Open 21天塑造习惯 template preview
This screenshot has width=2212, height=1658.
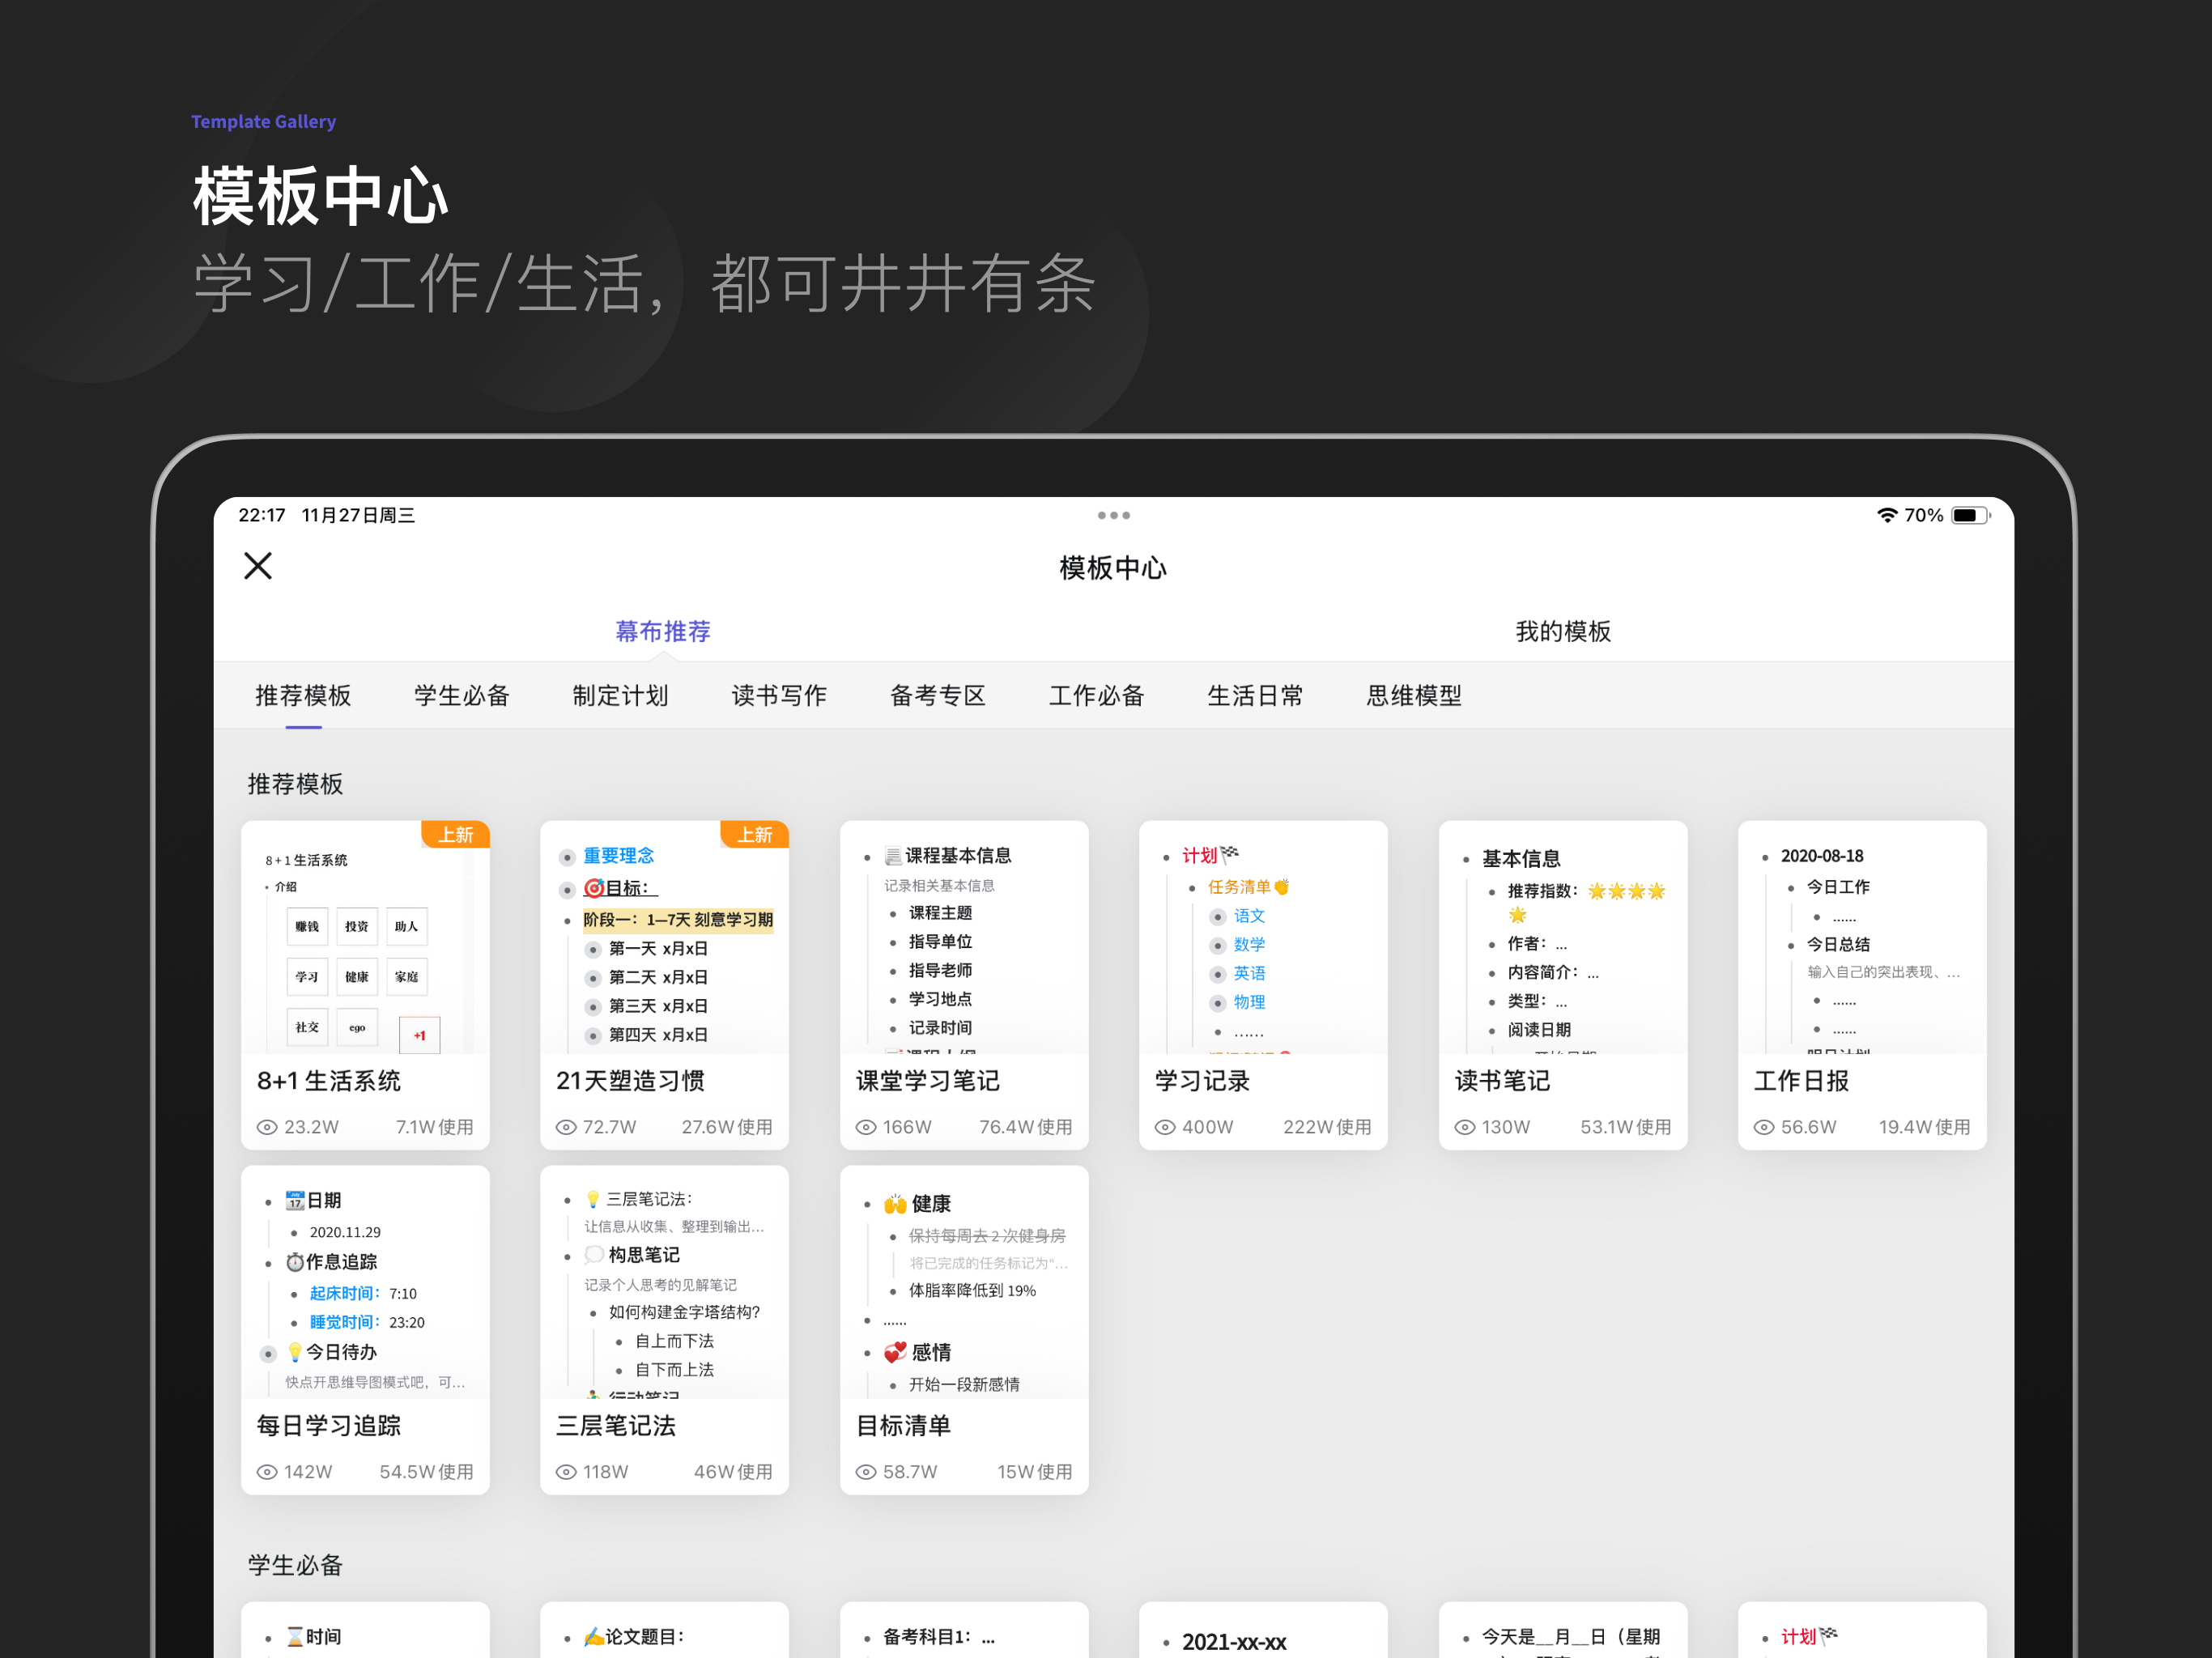point(664,937)
